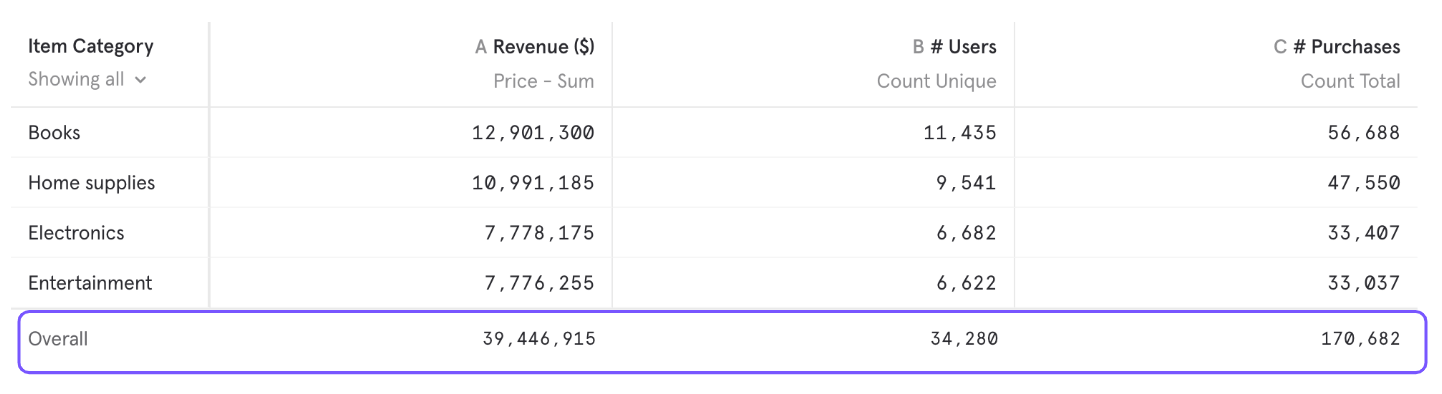
Task: Click Home supplies revenue value 10,991,185
Action: point(533,183)
